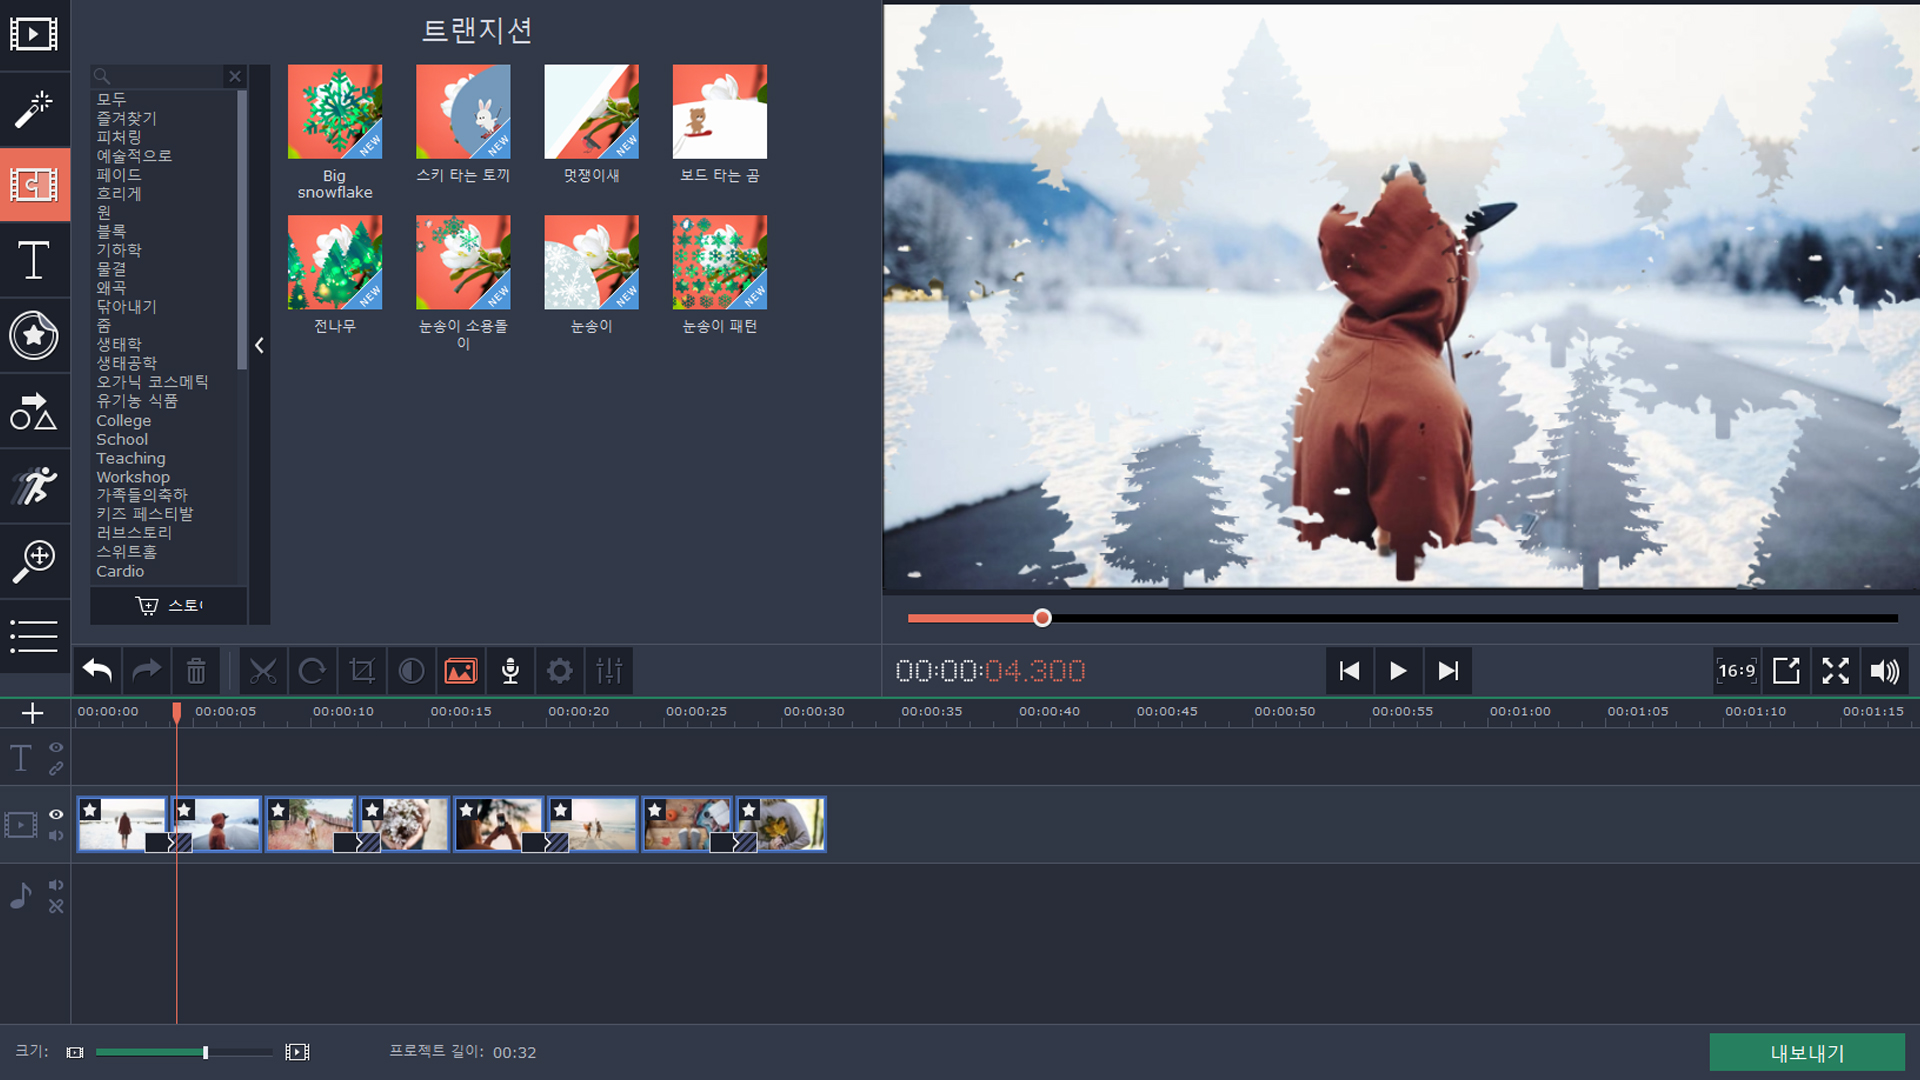The height and width of the screenshot is (1080, 1920).
Task: Click the playback progress slider under the preview
Action: point(1042,618)
